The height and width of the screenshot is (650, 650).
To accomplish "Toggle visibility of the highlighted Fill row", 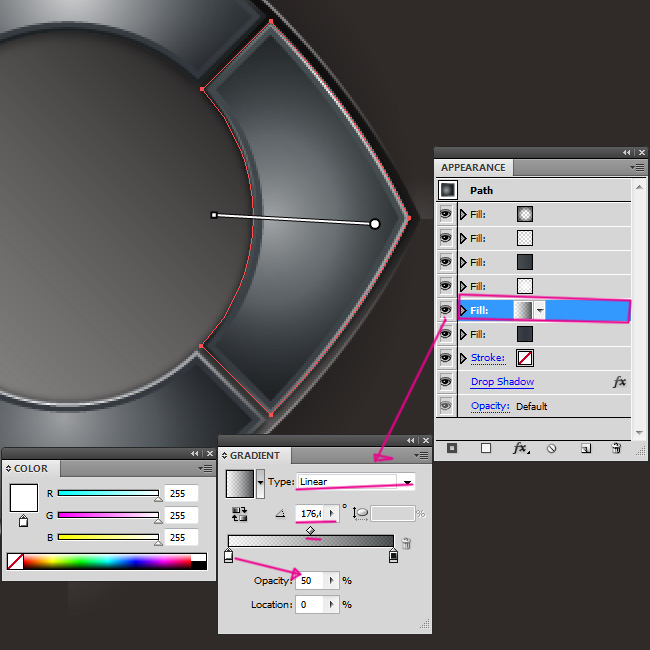I will coord(446,310).
